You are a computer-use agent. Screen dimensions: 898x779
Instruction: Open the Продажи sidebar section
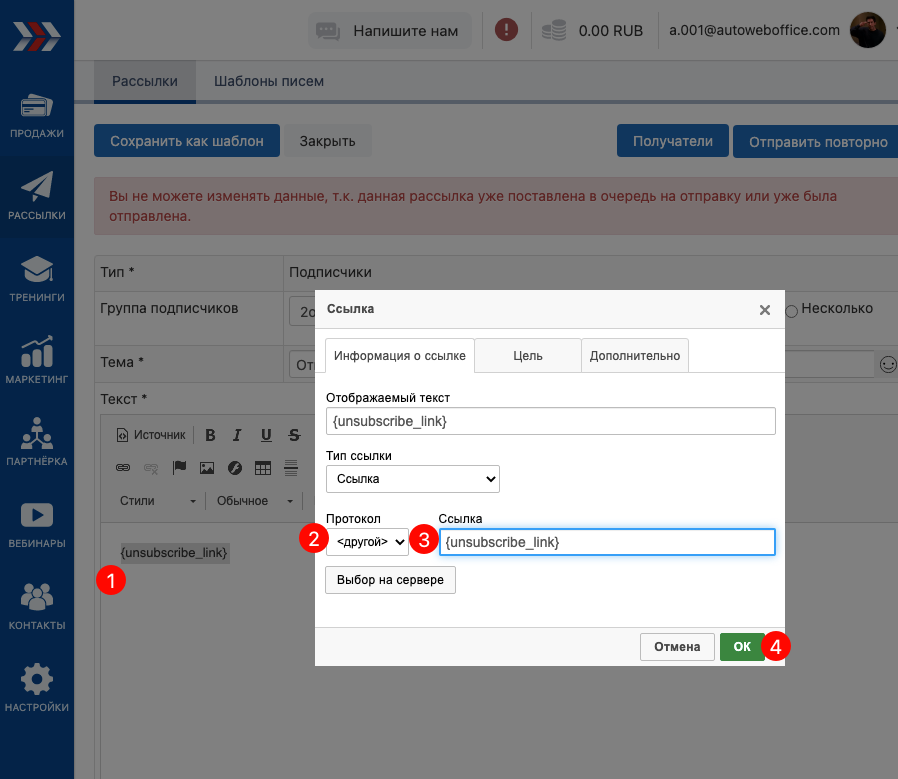click(37, 115)
